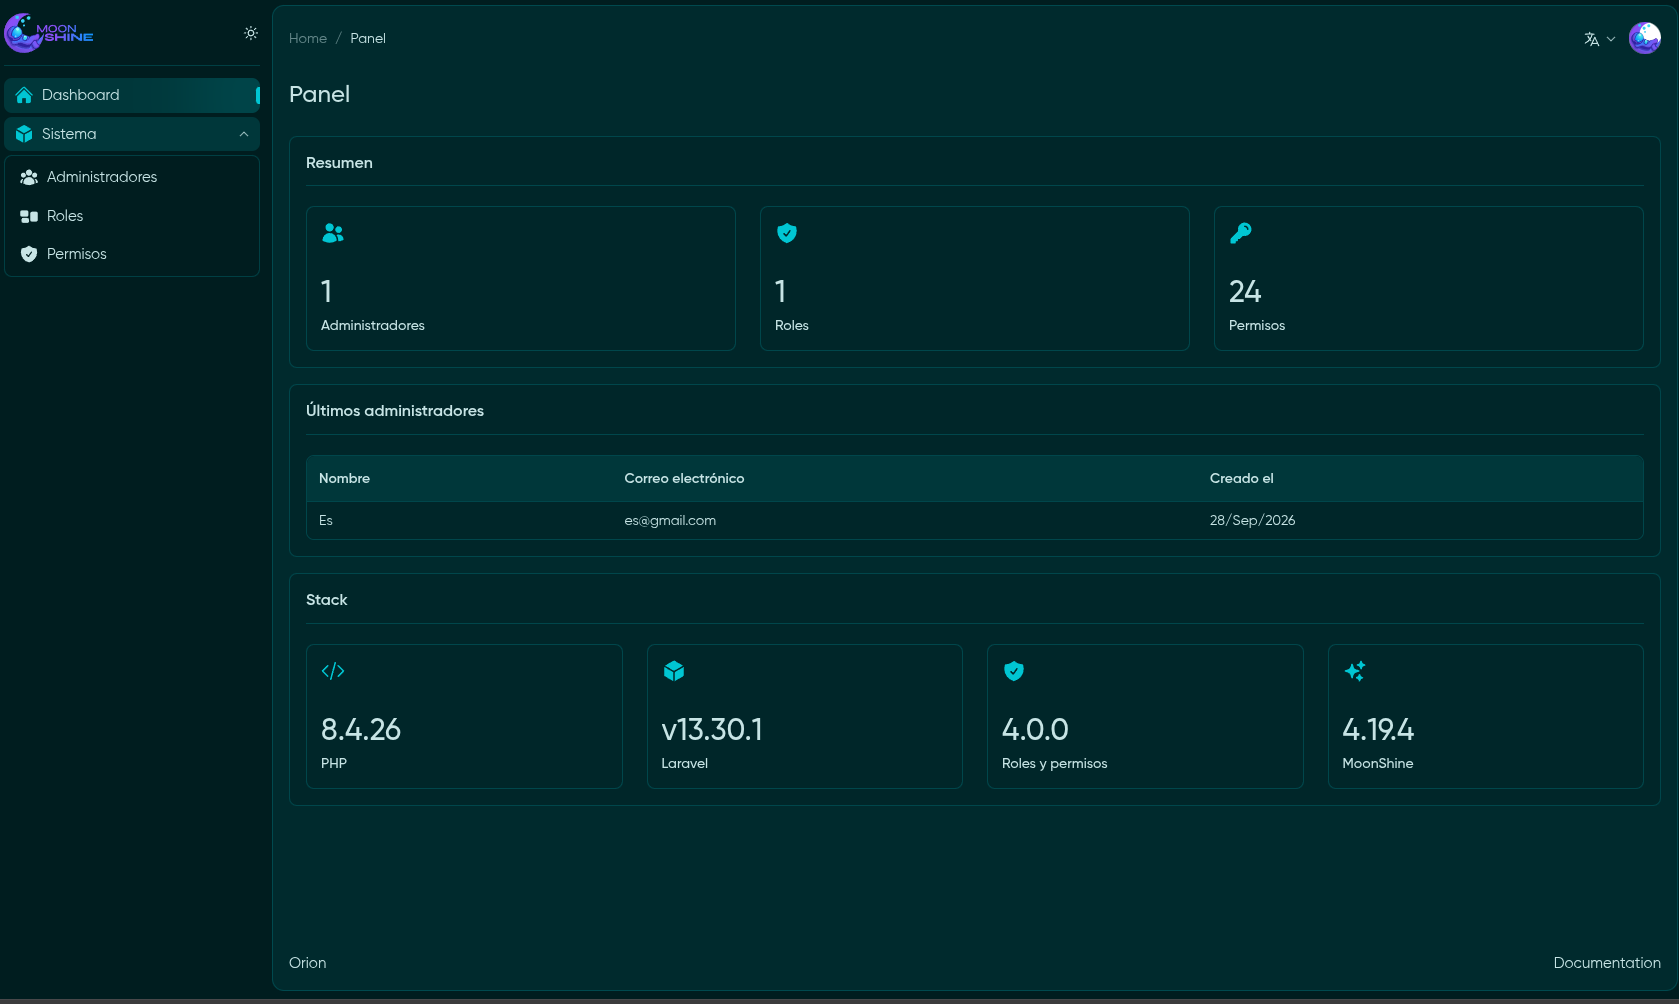Click the Roles card shield icon
Image resolution: width=1679 pixels, height=1004 pixels.
(x=787, y=233)
